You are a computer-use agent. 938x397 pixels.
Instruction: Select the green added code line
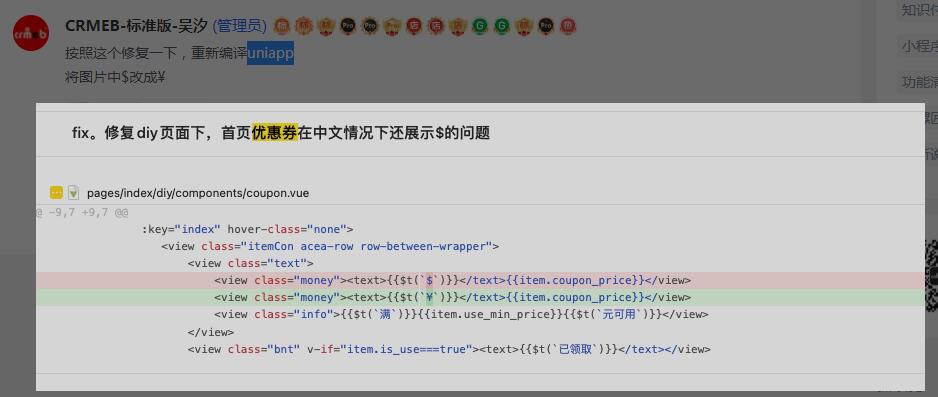click(480, 297)
